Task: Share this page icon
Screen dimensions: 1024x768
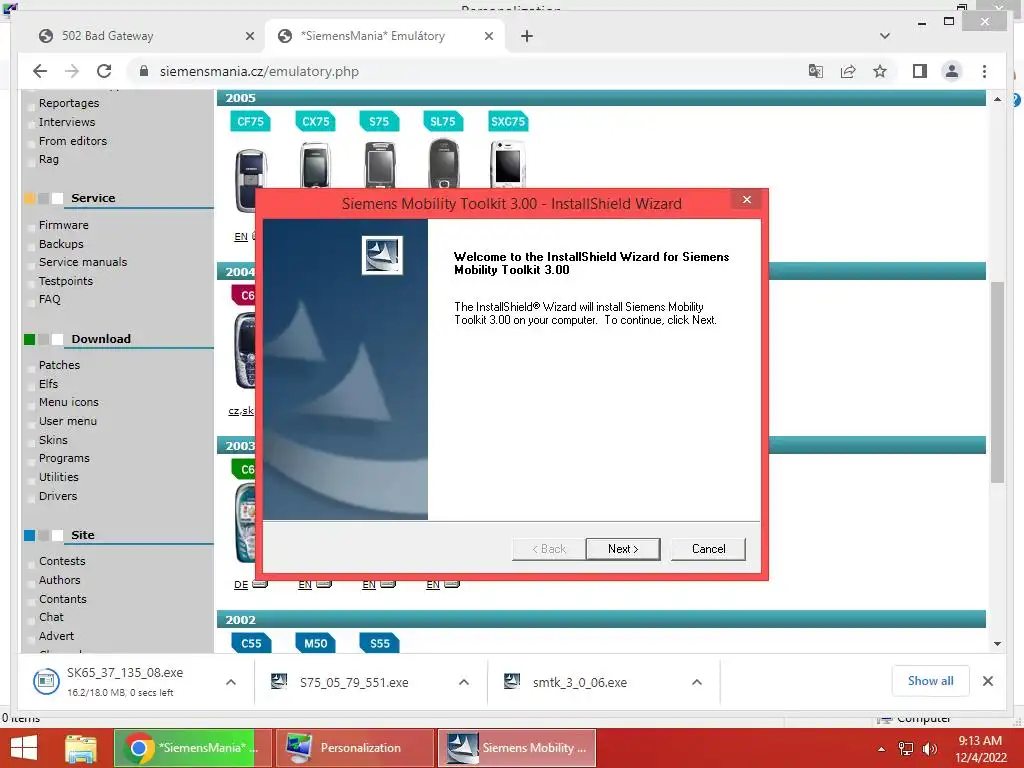Action: [x=848, y=71]
